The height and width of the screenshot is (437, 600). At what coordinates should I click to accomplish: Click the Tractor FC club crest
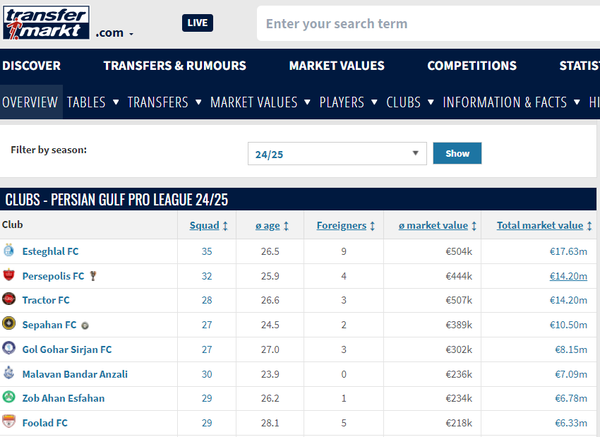9,300
